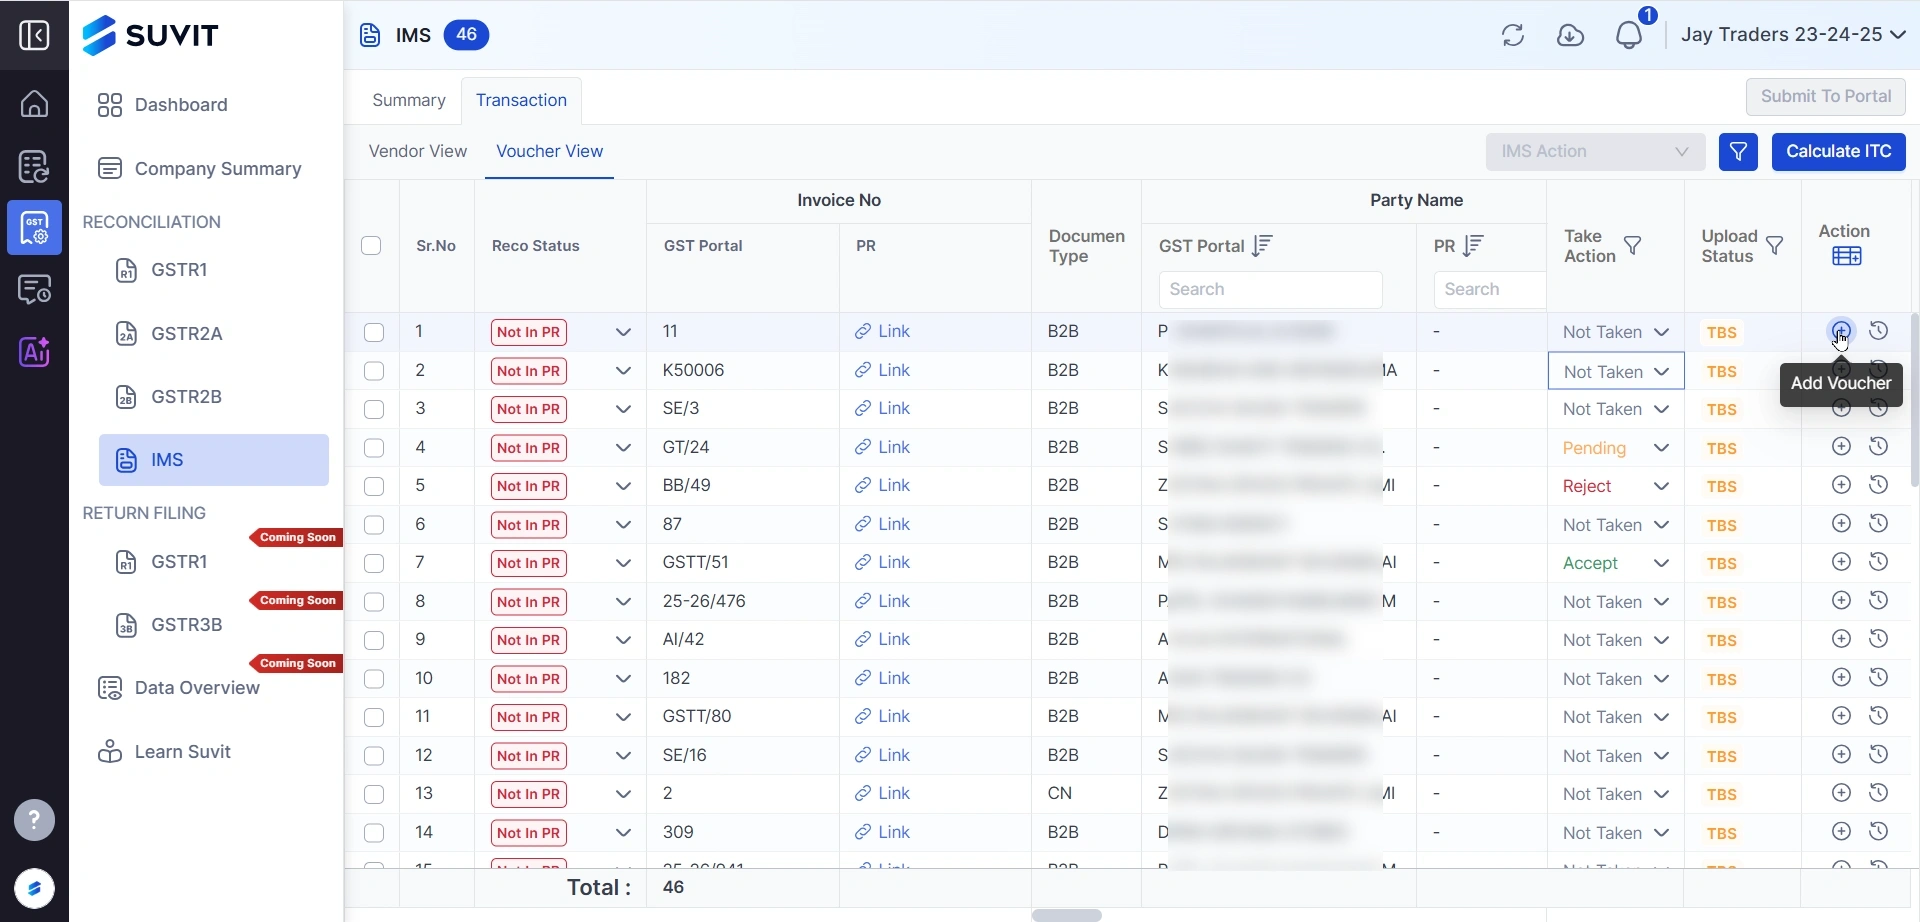Open column settings under Action header

tap(1847, 256)
